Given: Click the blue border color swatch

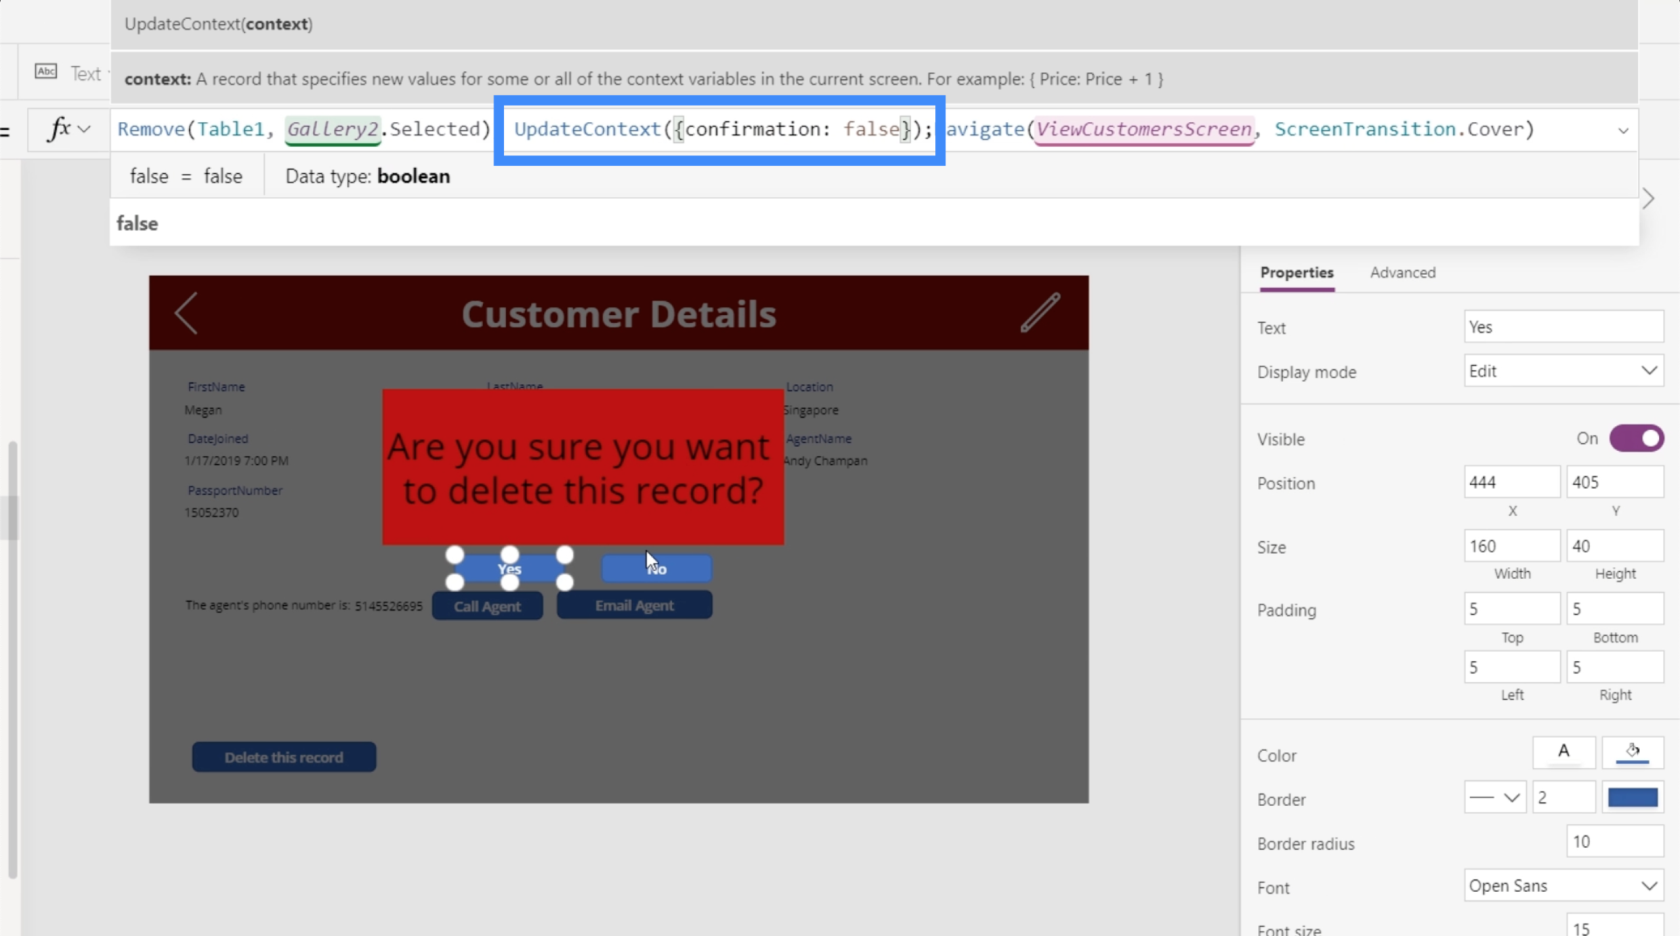Looking at the screenshot, I should (x=1632, y=798).
